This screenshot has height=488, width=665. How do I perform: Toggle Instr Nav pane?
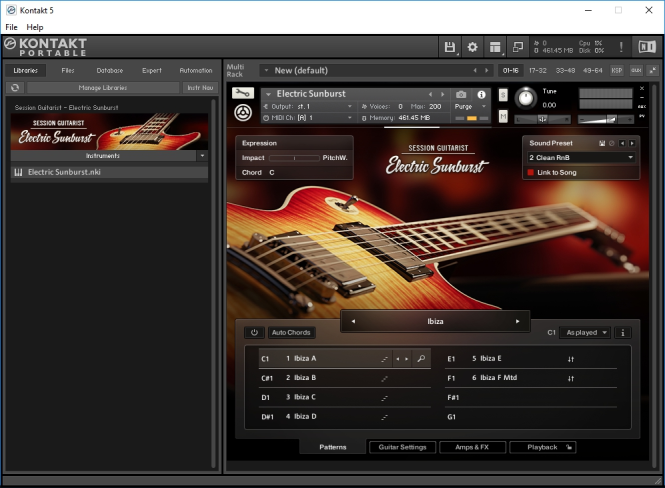(x=200, y=87)
